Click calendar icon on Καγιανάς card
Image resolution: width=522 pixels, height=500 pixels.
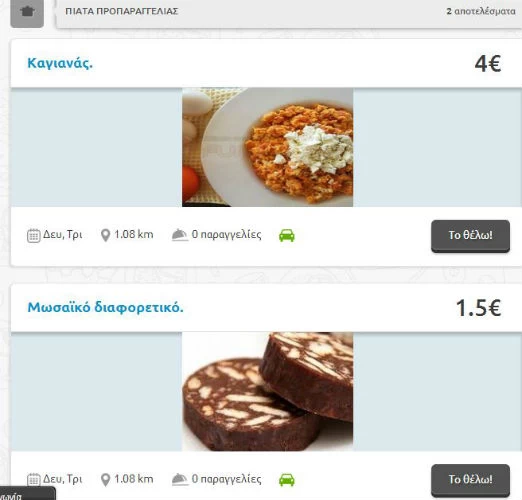tap(33, 235)
